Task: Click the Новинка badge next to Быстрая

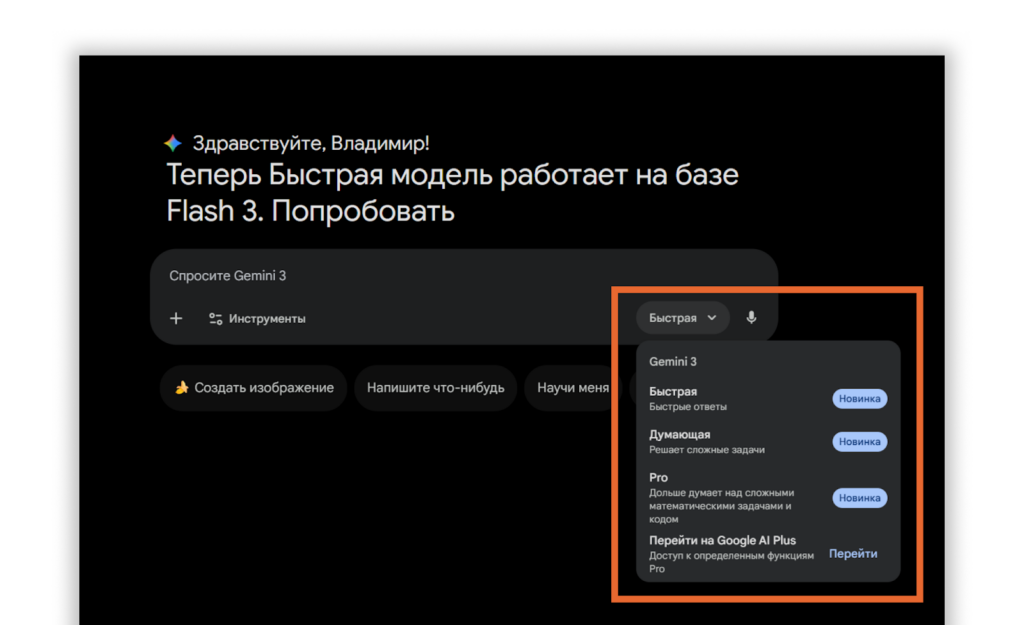Action: pos(859,399)
